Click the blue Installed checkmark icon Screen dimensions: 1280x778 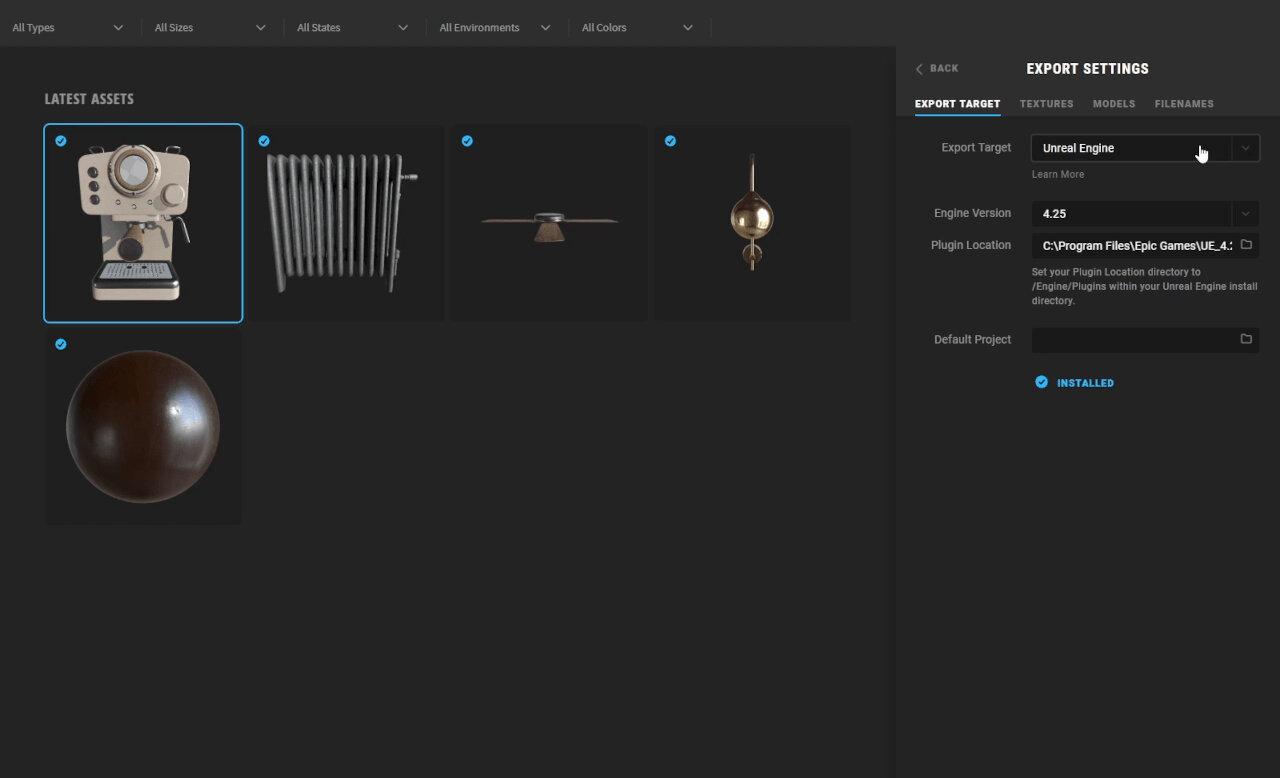coord(1041,382)
